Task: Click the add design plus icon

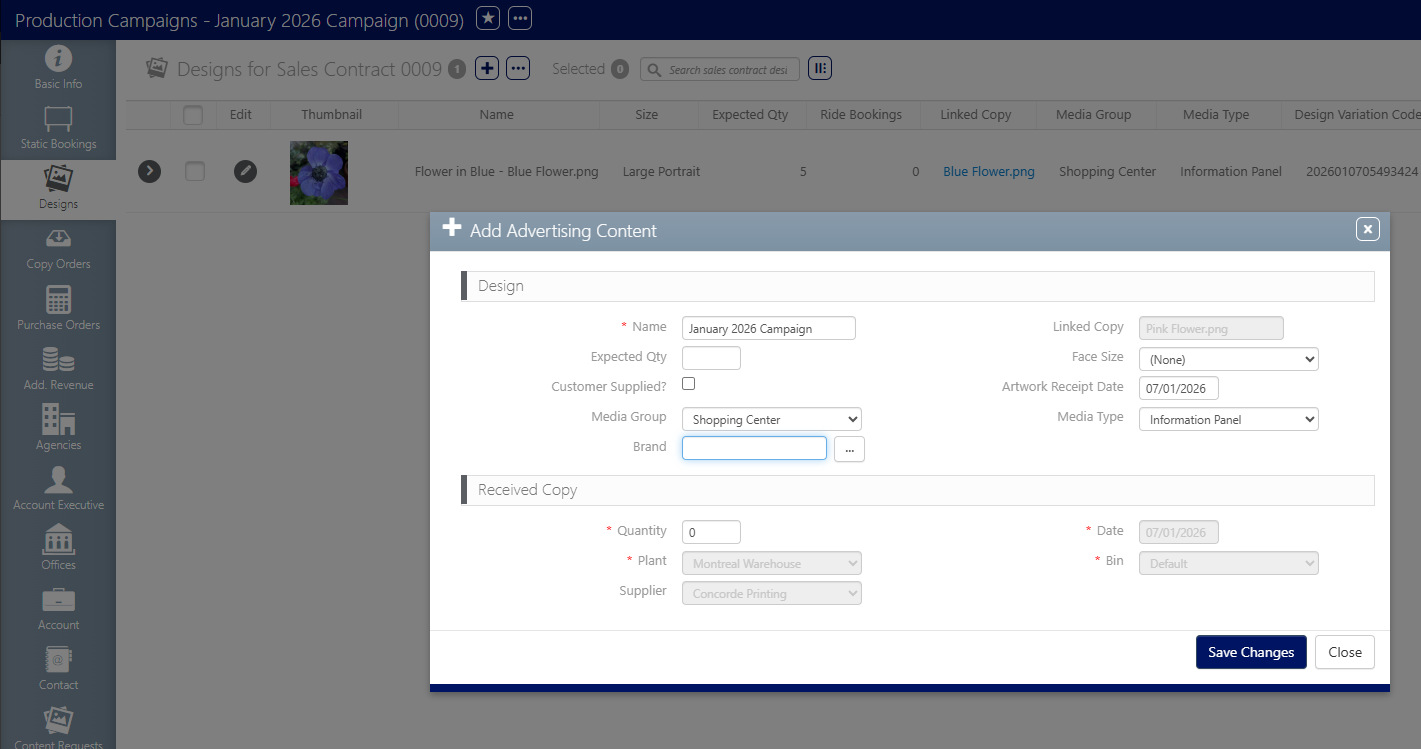Action: (x=487, y=68)
